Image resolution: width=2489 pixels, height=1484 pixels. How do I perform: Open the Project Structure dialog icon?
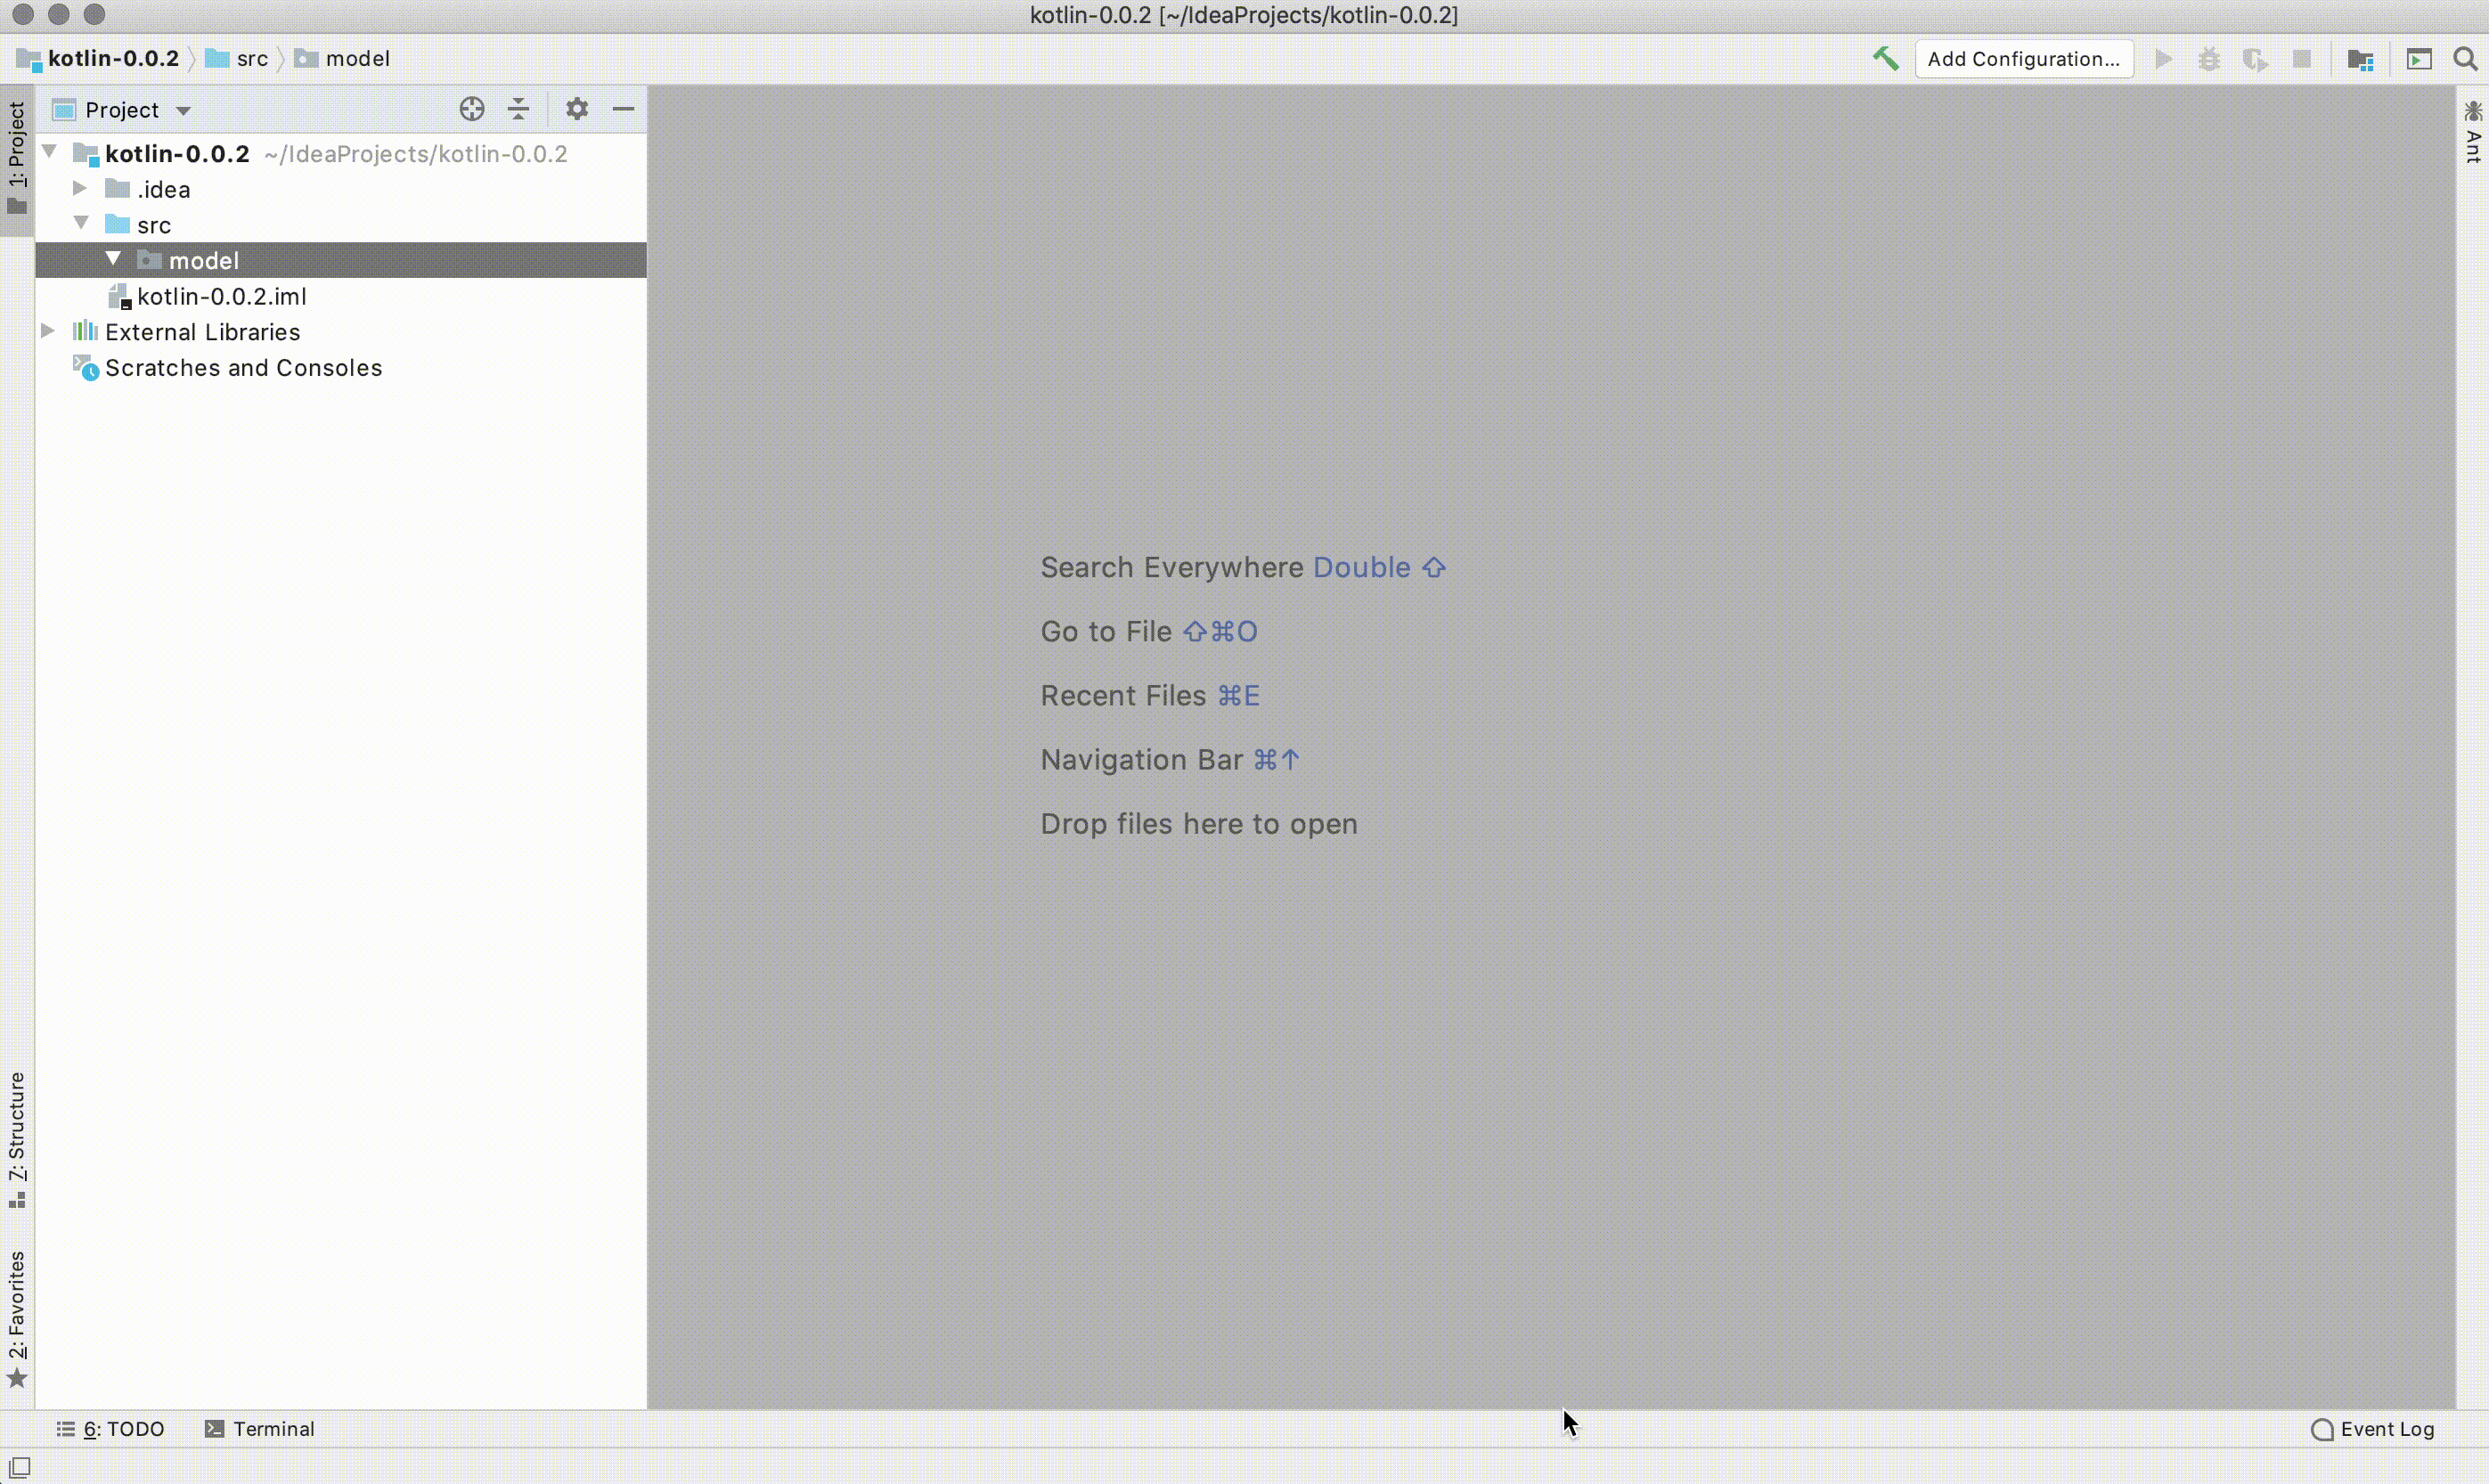pyautogui.click(x=2361, y=60)
